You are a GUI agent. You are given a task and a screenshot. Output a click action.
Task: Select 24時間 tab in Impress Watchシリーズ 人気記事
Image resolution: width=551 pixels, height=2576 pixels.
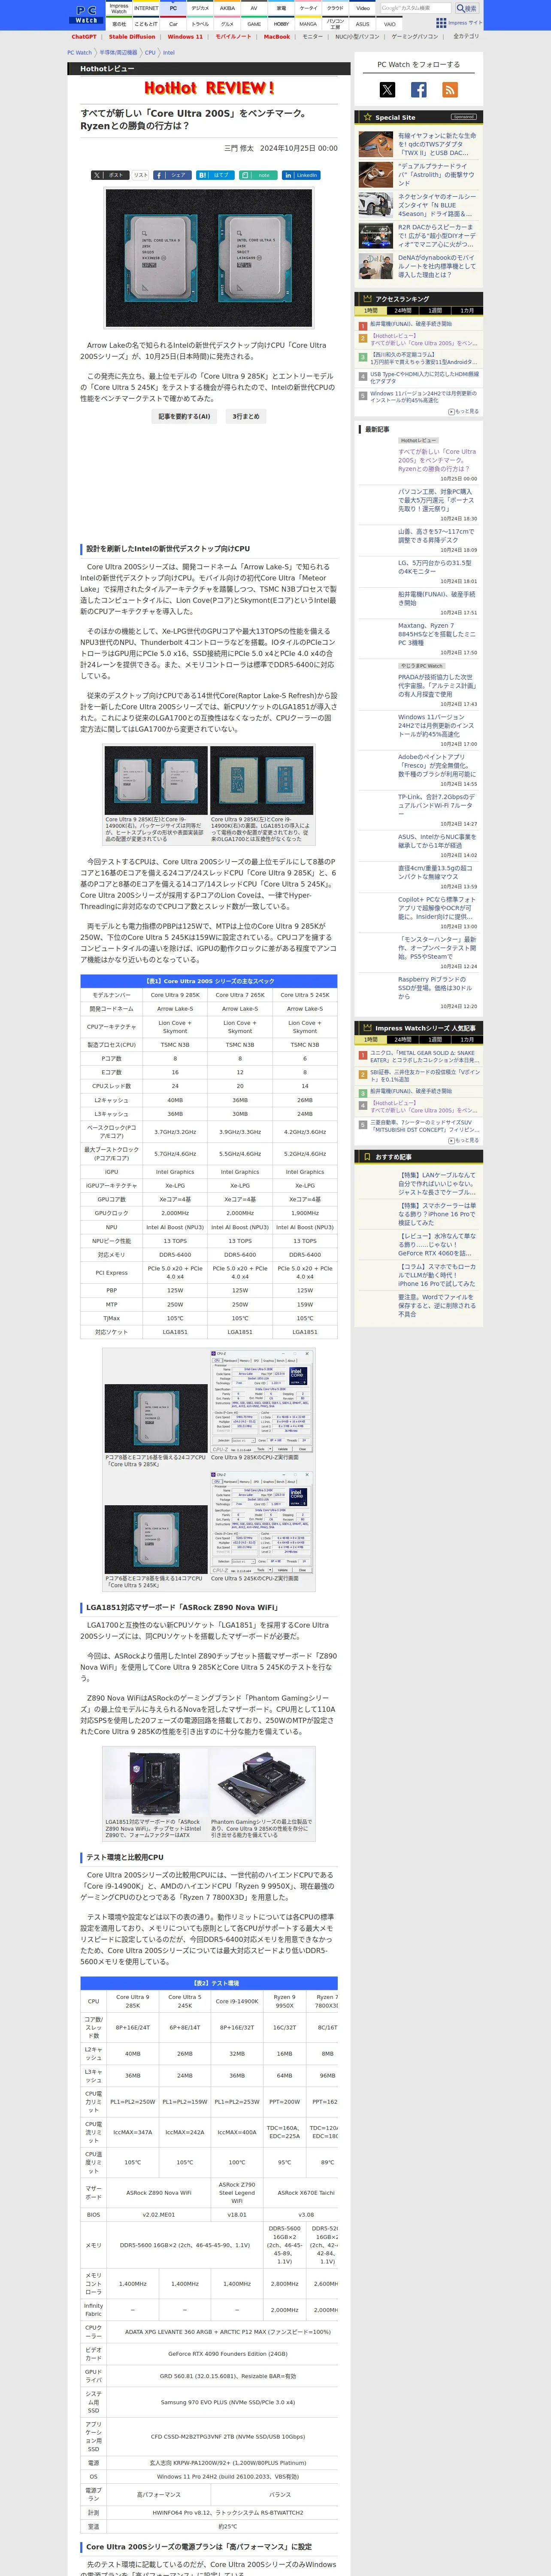402,1040
